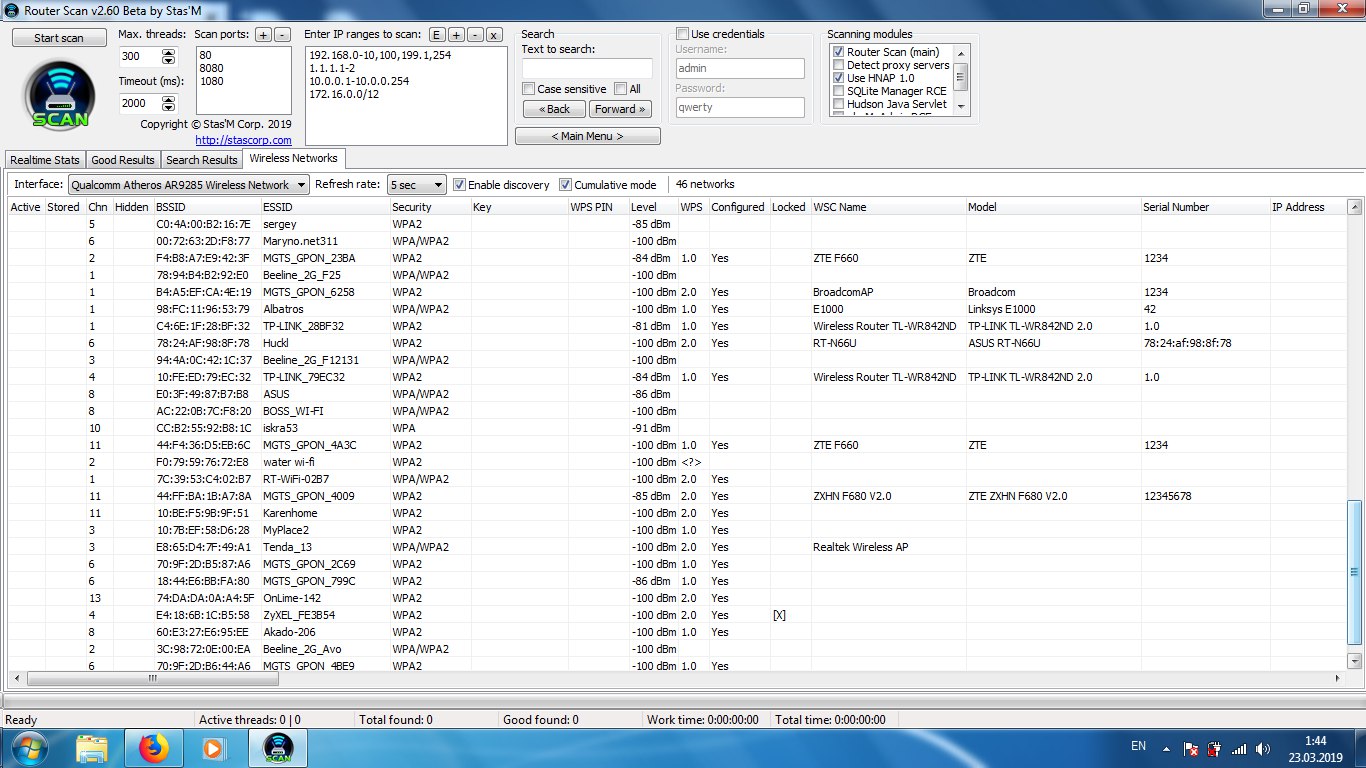
Task: Adjust Timeout value with spinner
Action: (168, 103)
